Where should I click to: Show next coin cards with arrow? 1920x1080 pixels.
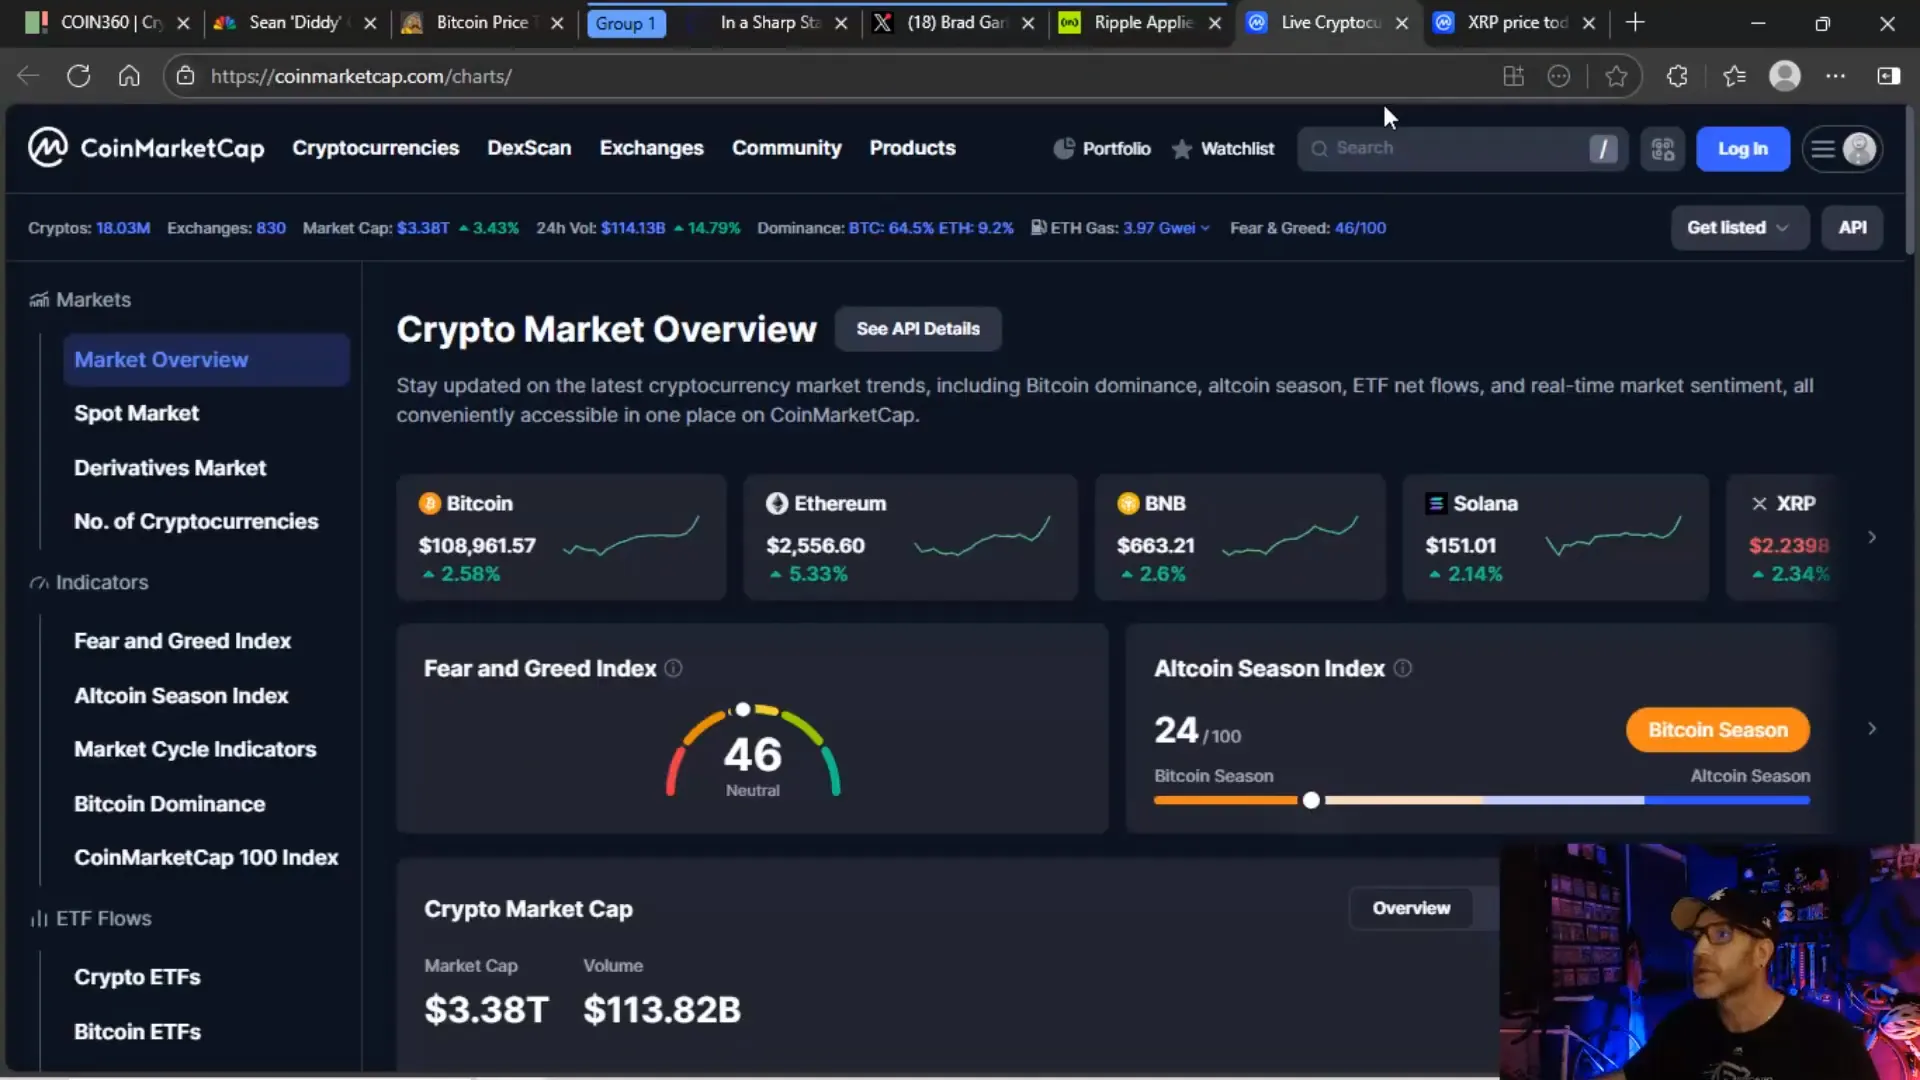click(x=1872, y=537)
